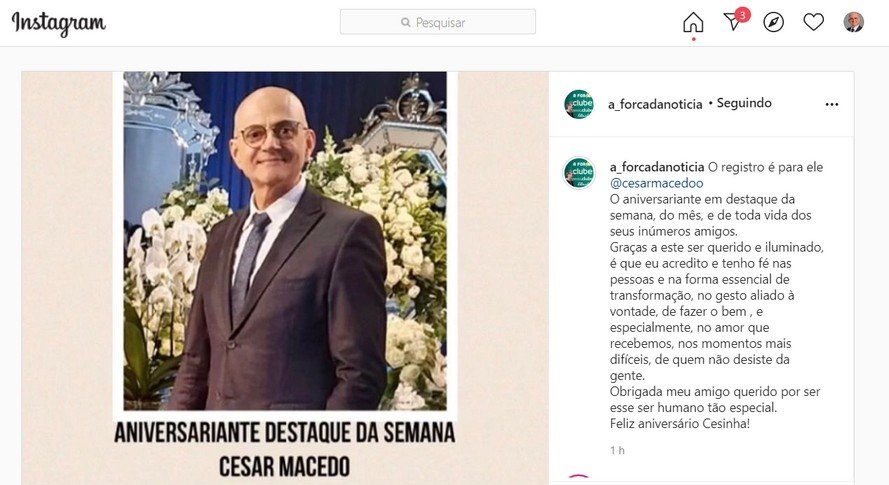Open the a_forcadanoticia profile from the post header
The height and width of the screenshot is (485, 889).
pos(655,104)
